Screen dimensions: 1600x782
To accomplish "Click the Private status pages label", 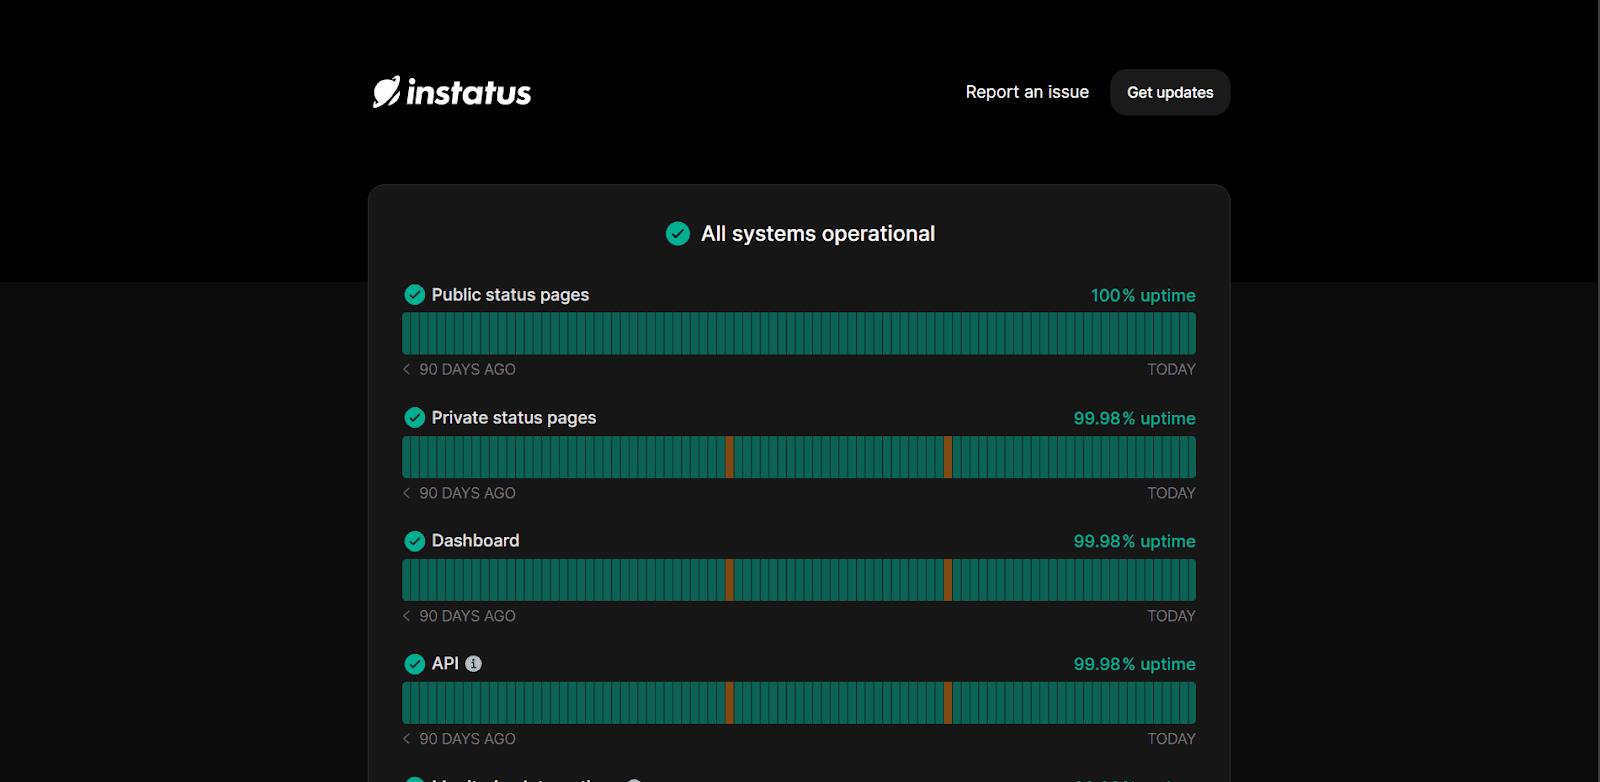I will [x=514, y=418].
